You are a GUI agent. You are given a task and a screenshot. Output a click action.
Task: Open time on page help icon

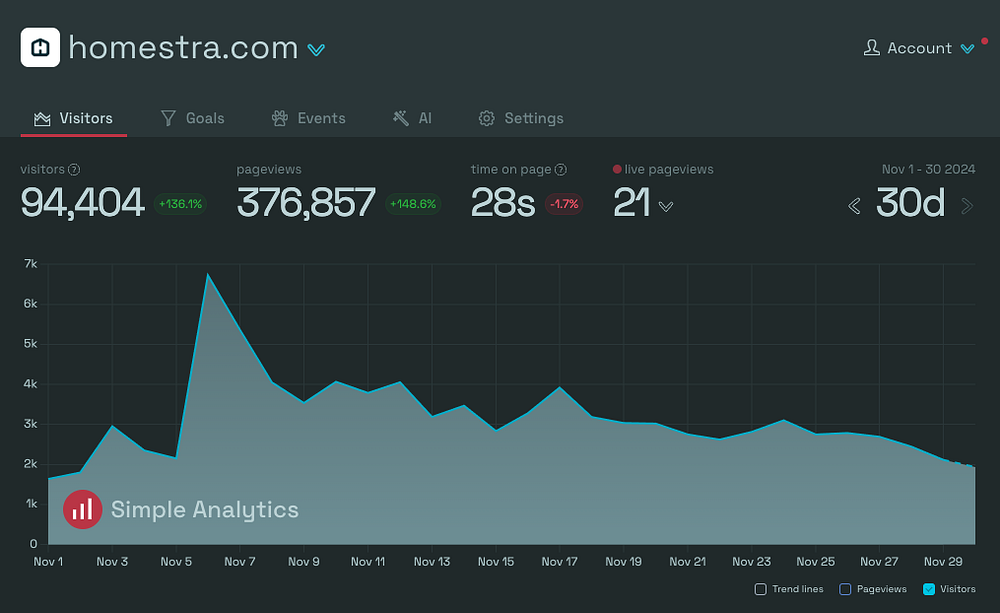click(x=561, y=170)
